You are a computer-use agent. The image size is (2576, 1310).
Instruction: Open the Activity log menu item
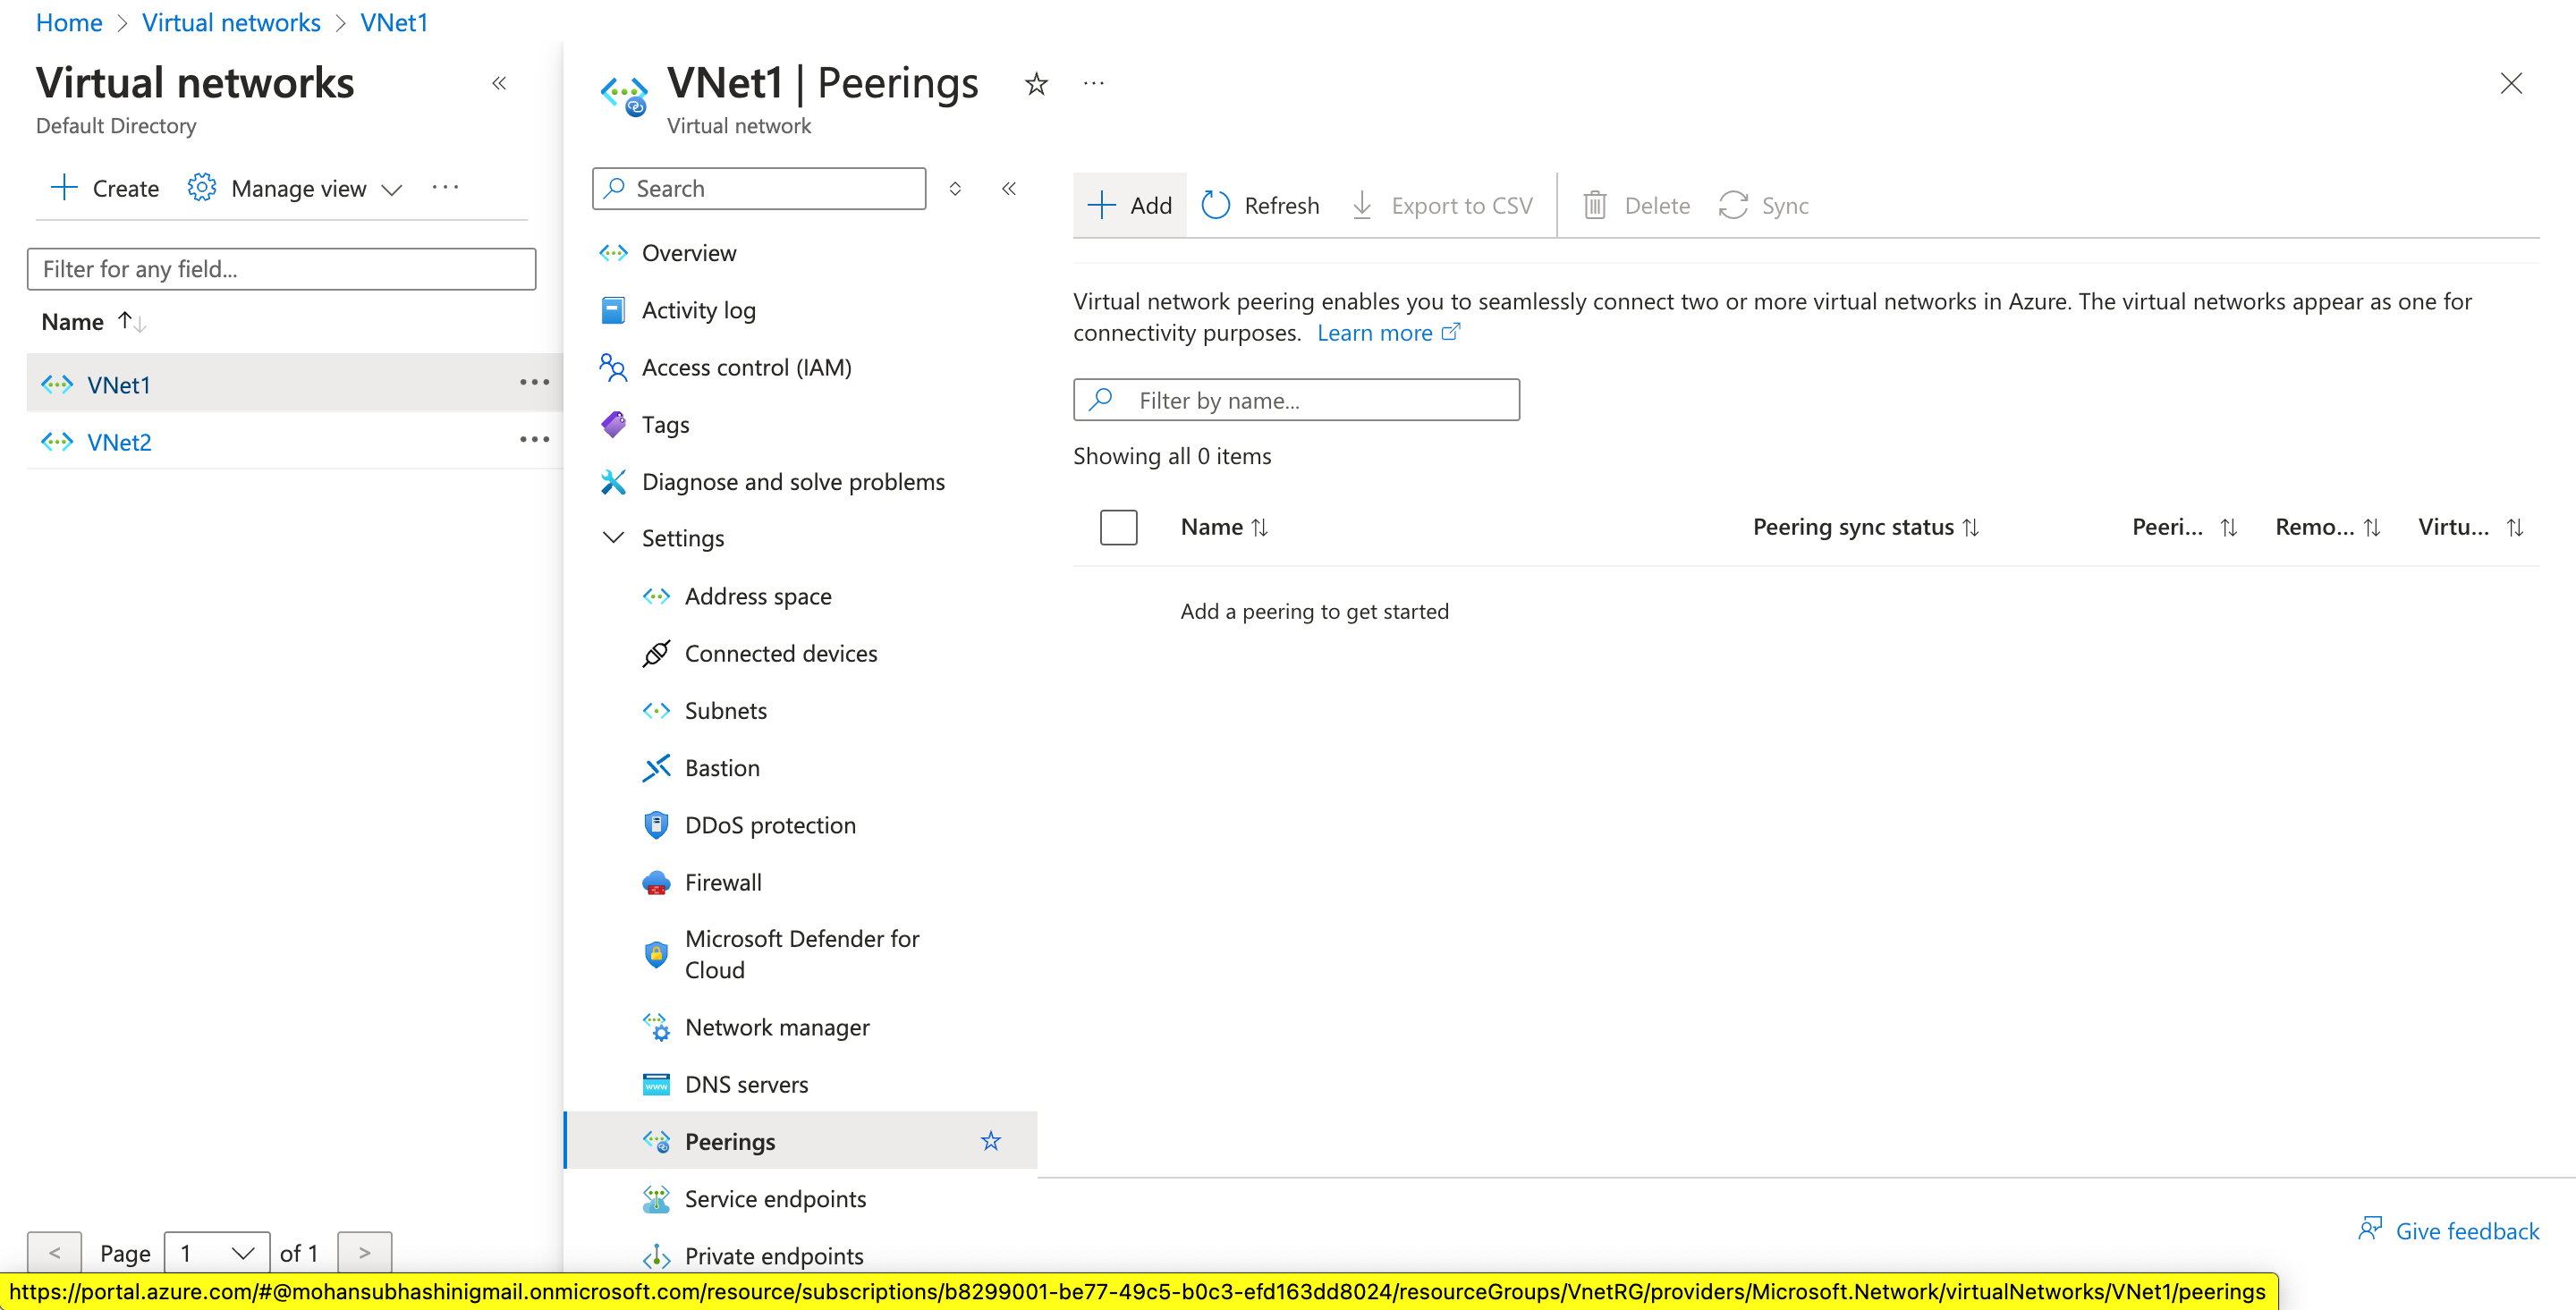click(x=698, y=310)
